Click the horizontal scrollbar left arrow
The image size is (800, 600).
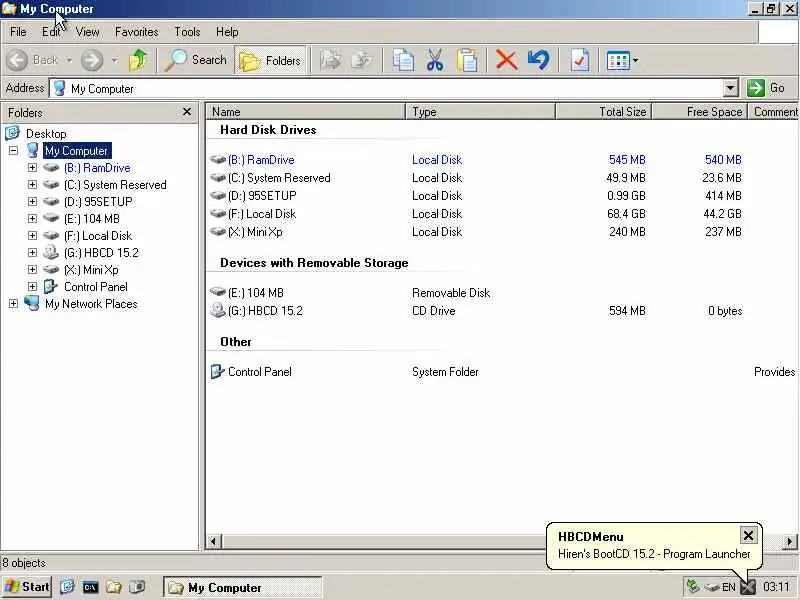point(214,541)
